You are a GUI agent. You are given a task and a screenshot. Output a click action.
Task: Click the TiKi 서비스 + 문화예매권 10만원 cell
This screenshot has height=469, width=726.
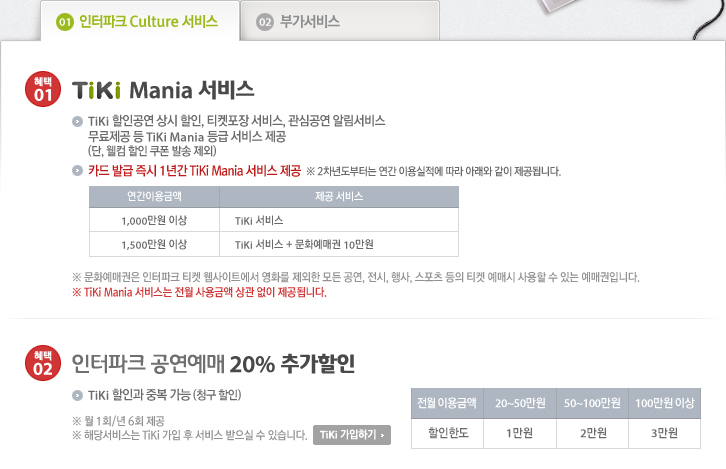(x=339, y=244)
